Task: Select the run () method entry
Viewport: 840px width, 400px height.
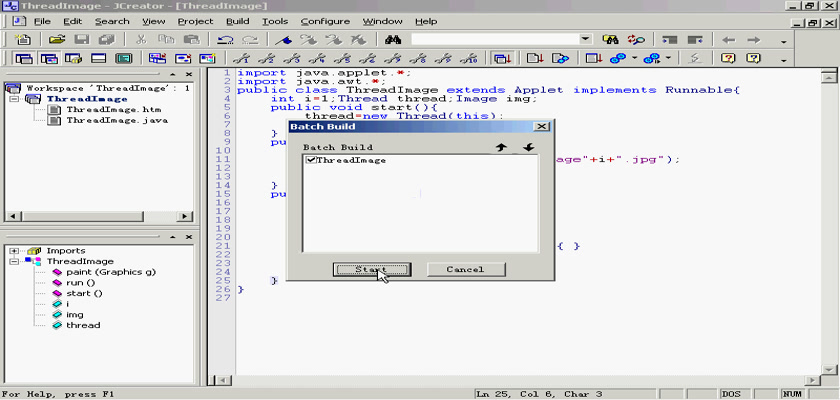Action: coord(80,283)
